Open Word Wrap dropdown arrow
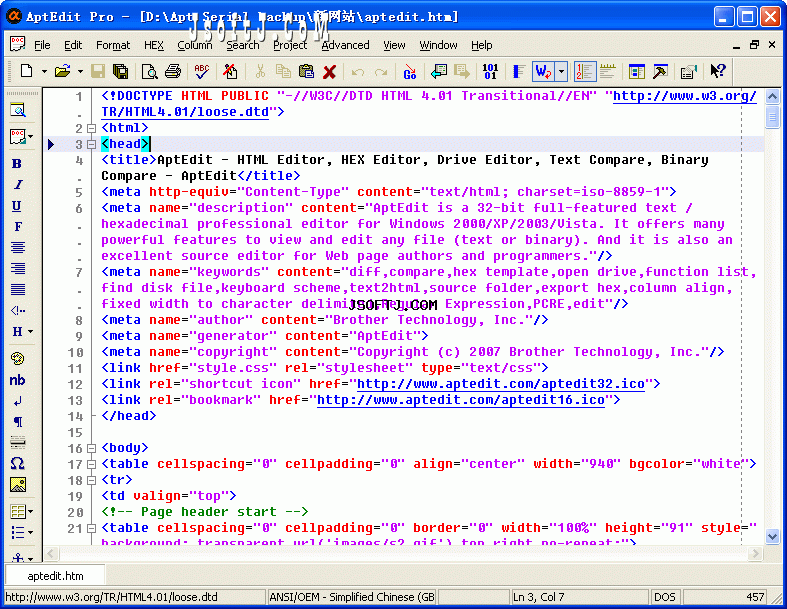 pos(562,71)
